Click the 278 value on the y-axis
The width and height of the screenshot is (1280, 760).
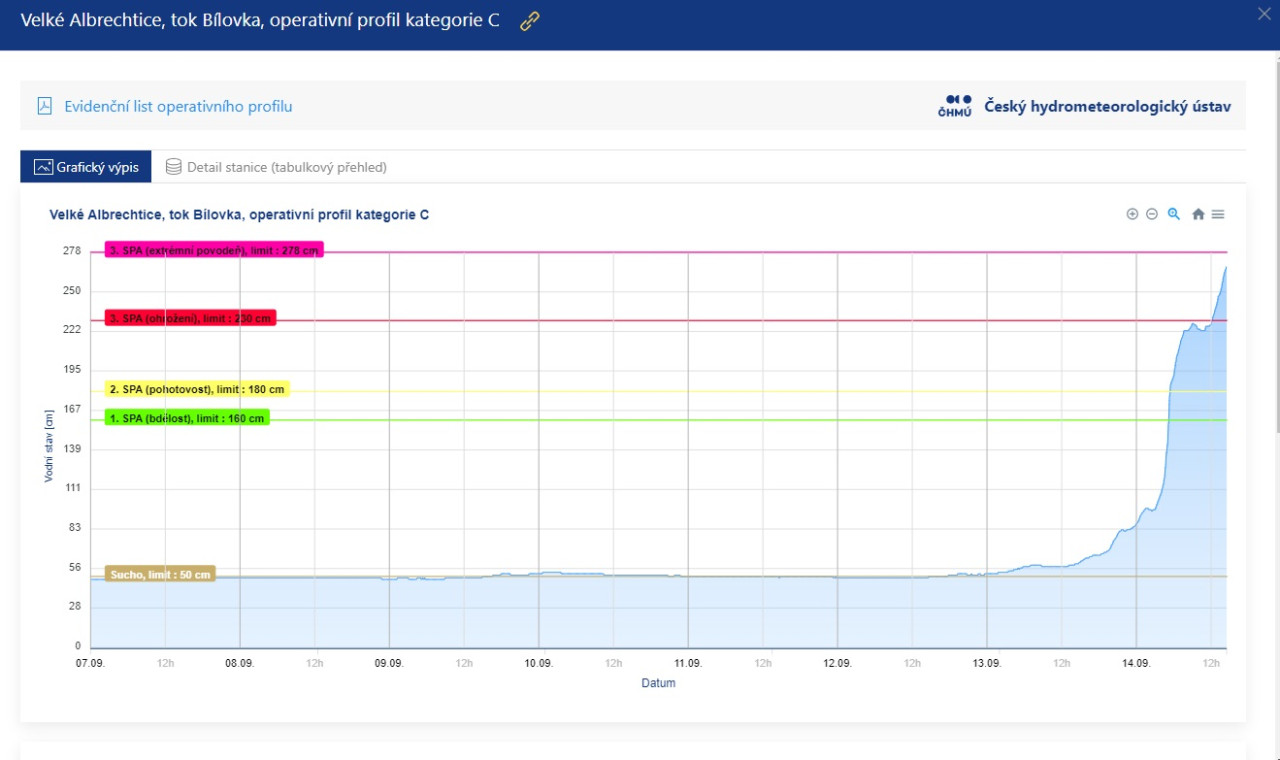72,251
